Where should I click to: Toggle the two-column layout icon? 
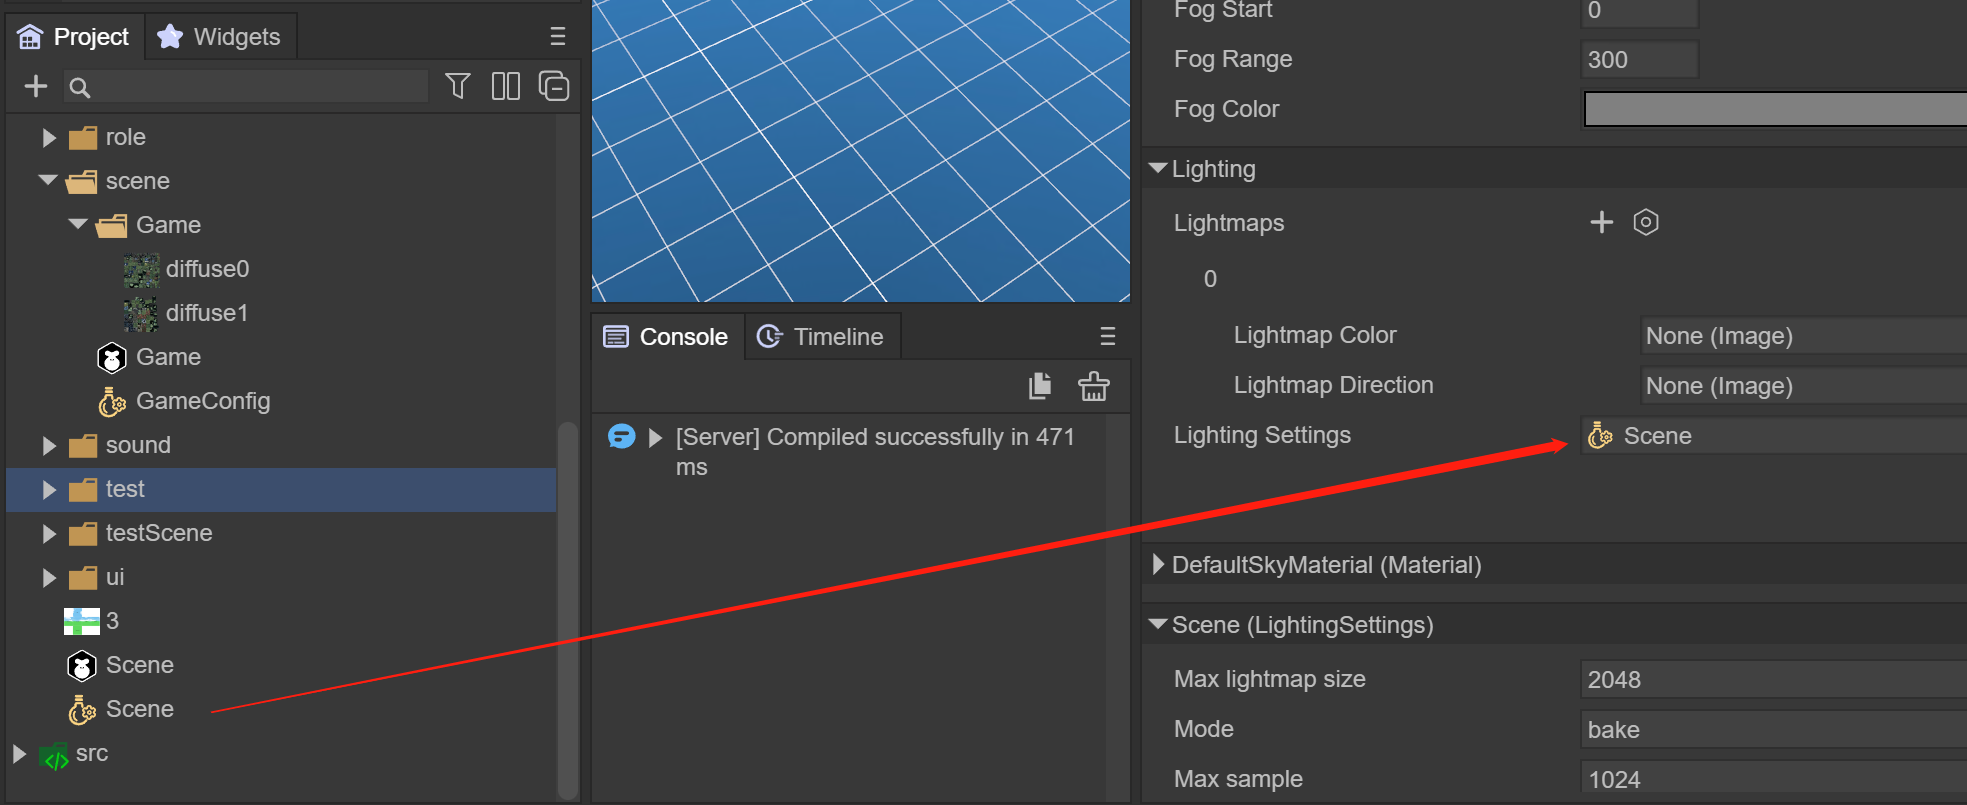(x=505, y=87)
